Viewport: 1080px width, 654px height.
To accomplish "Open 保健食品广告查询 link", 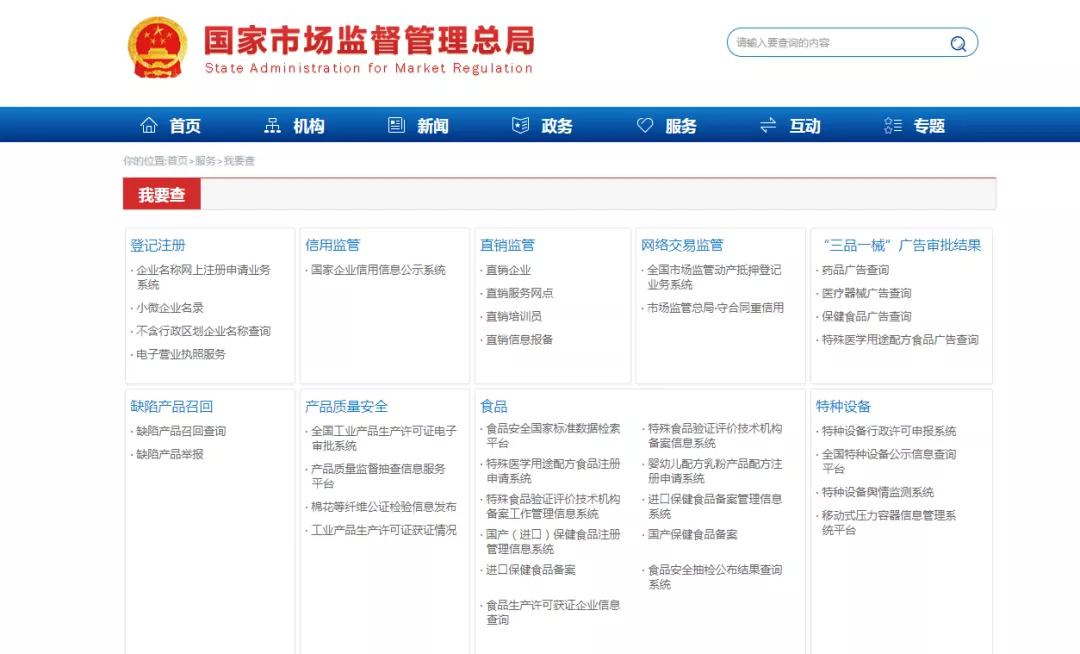I will coord(866,317).
